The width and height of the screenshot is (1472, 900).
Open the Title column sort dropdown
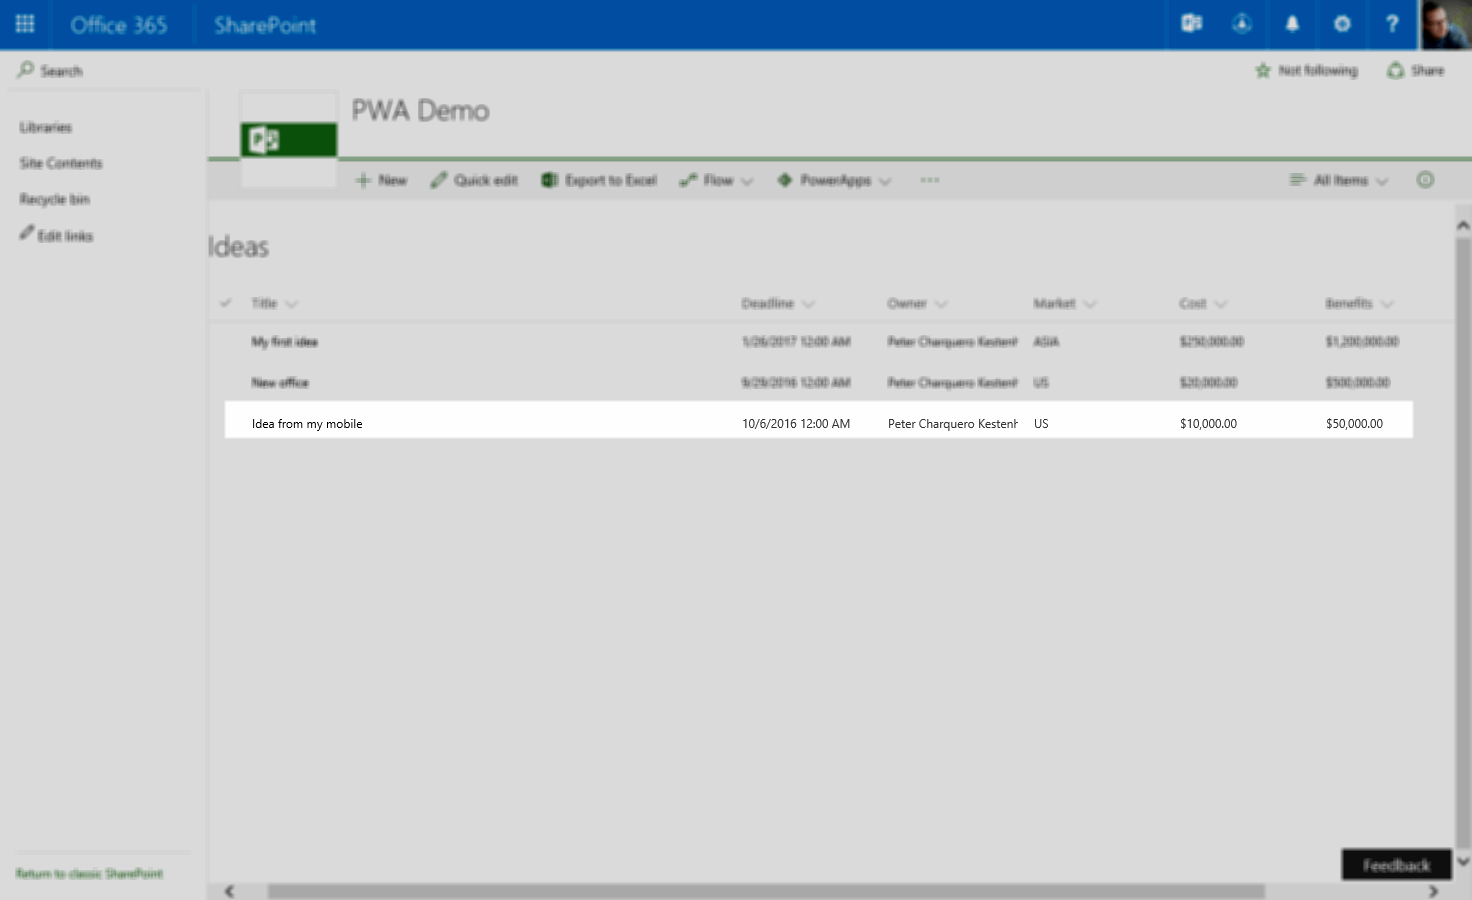click(x=291, y=303)
